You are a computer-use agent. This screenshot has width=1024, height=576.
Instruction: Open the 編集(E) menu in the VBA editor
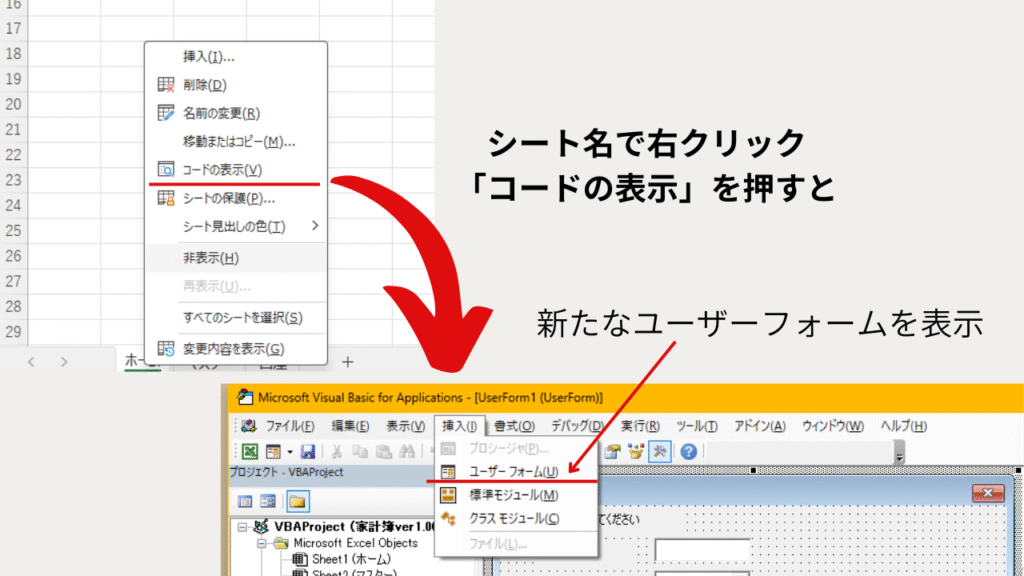pos(350,426)
